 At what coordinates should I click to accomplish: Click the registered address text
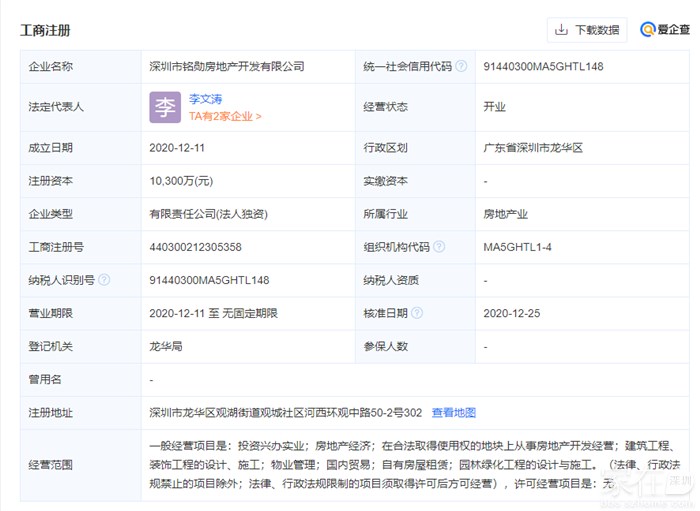click(285, 412)
